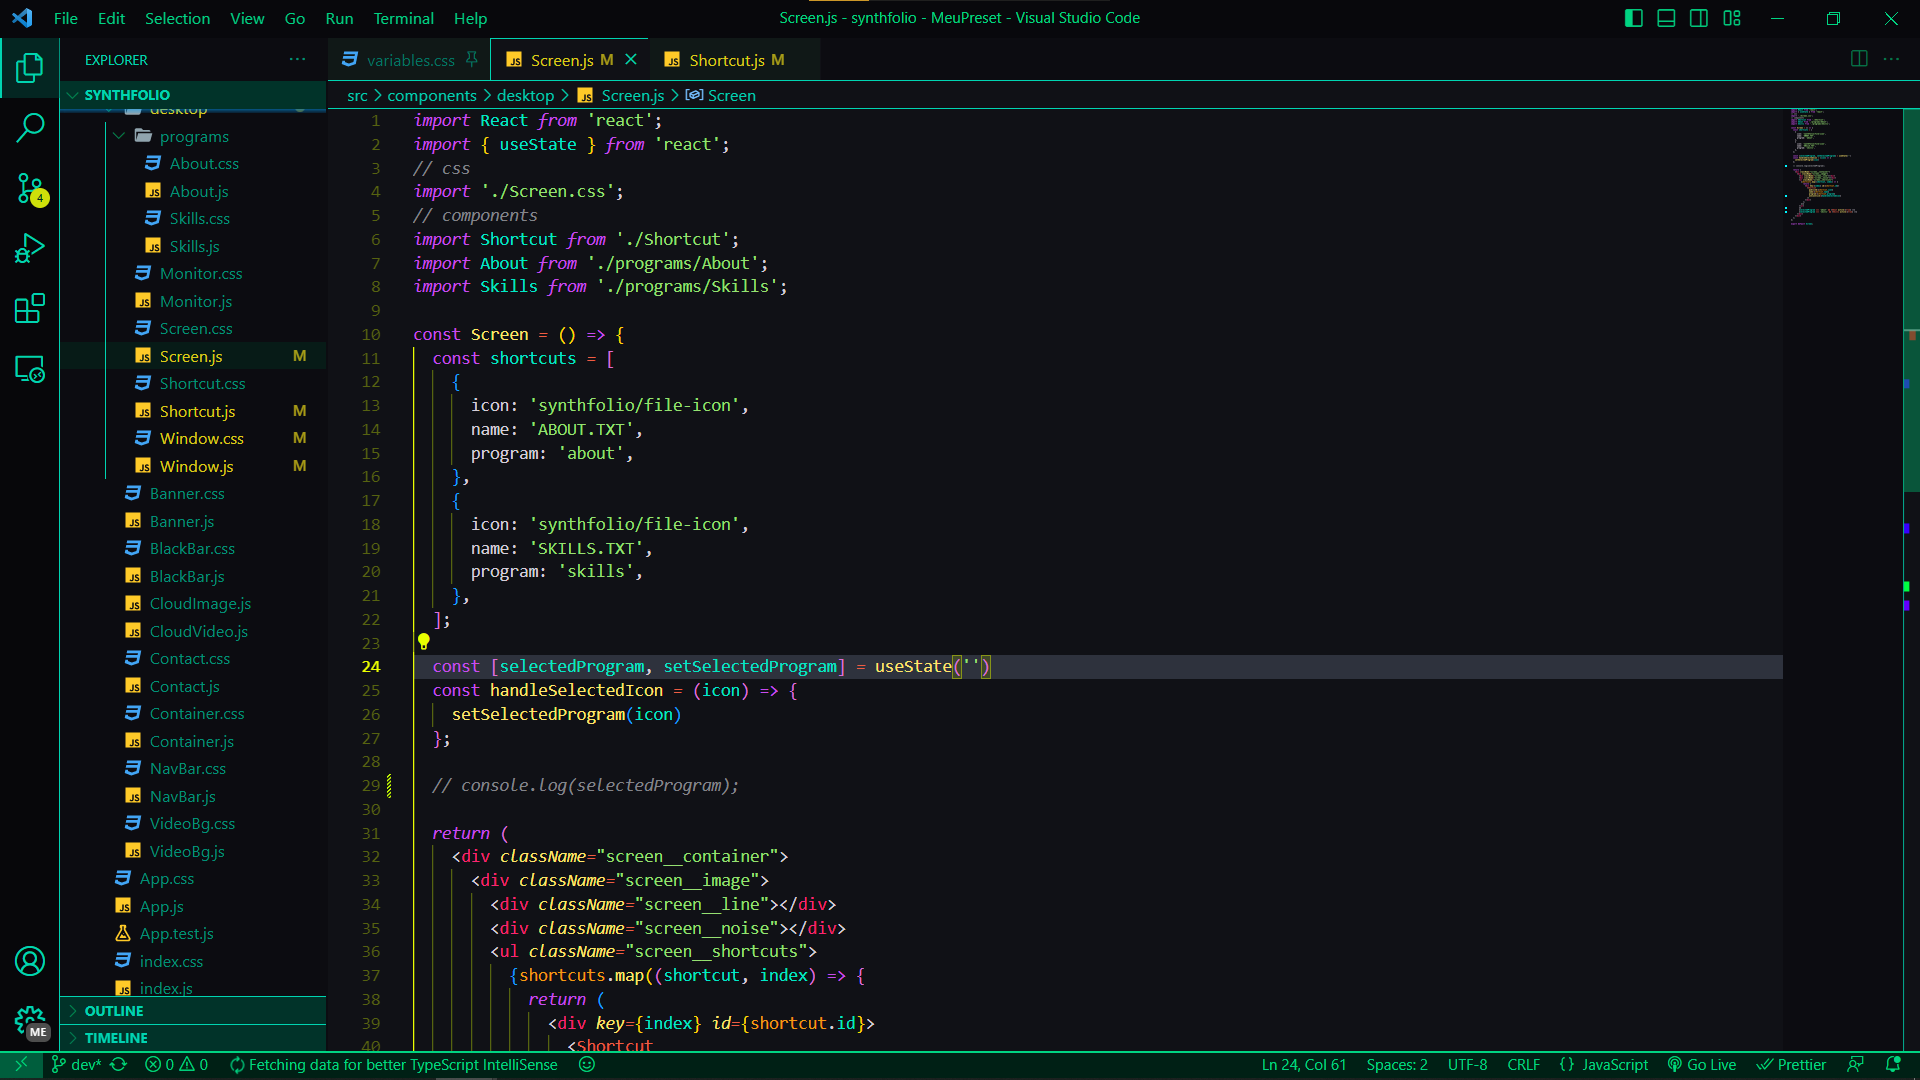Select components in the breadcrumb bar
Screen dimensions: 1920x1080
click(432, 95)
